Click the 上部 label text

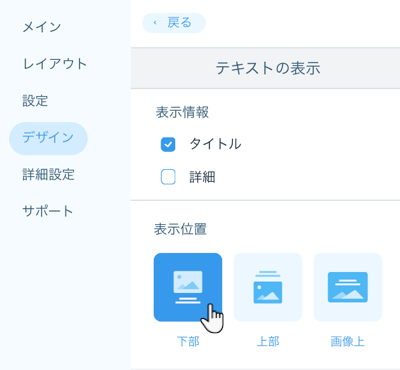(268, 341)
